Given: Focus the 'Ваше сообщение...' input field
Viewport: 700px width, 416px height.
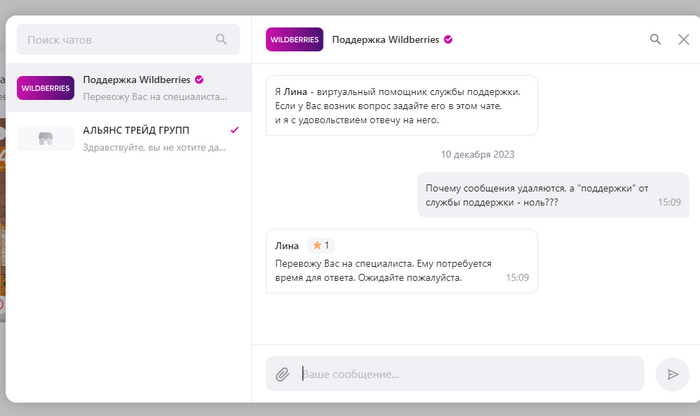Looking at the screenshot, I should tap(455, 374).
